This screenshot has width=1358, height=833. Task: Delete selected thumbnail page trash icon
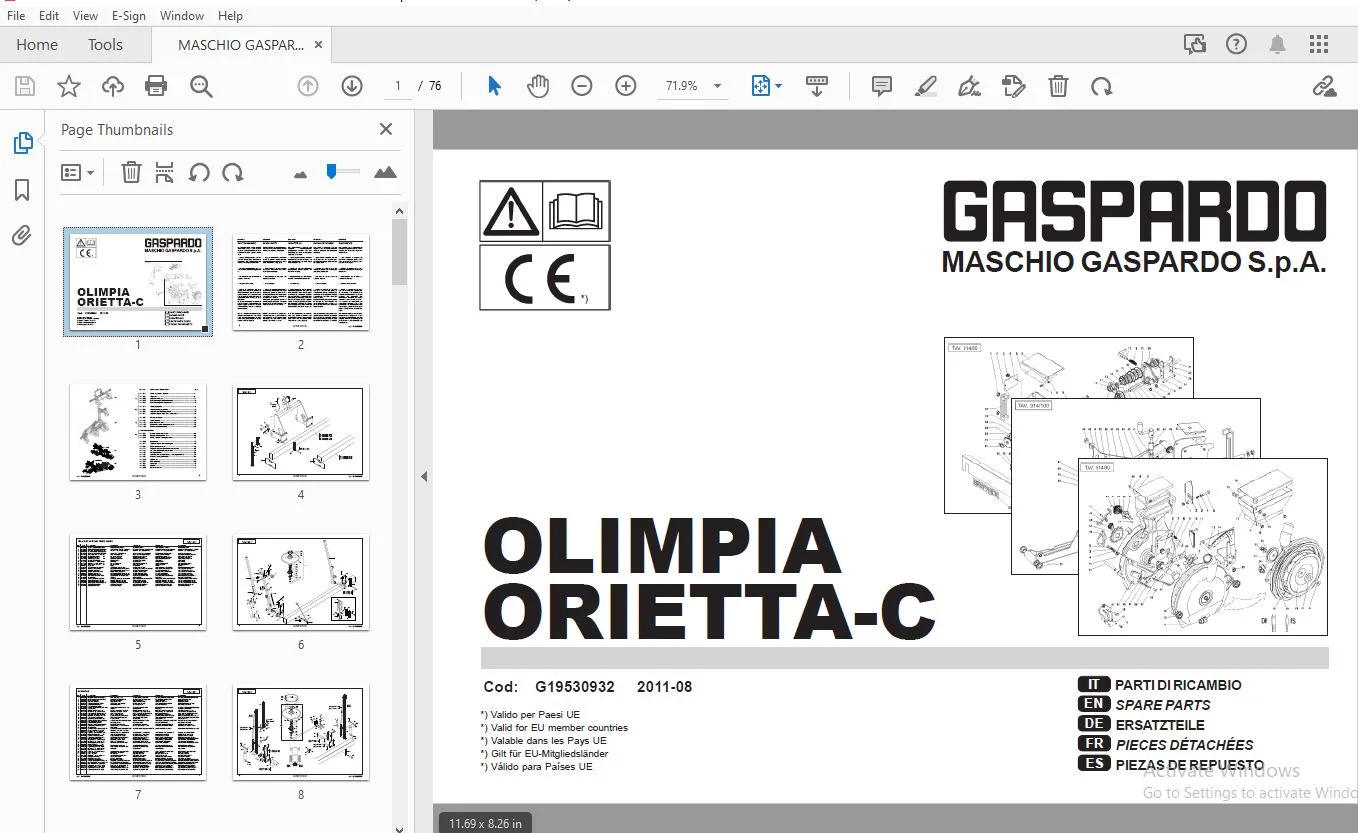point(131,172)
